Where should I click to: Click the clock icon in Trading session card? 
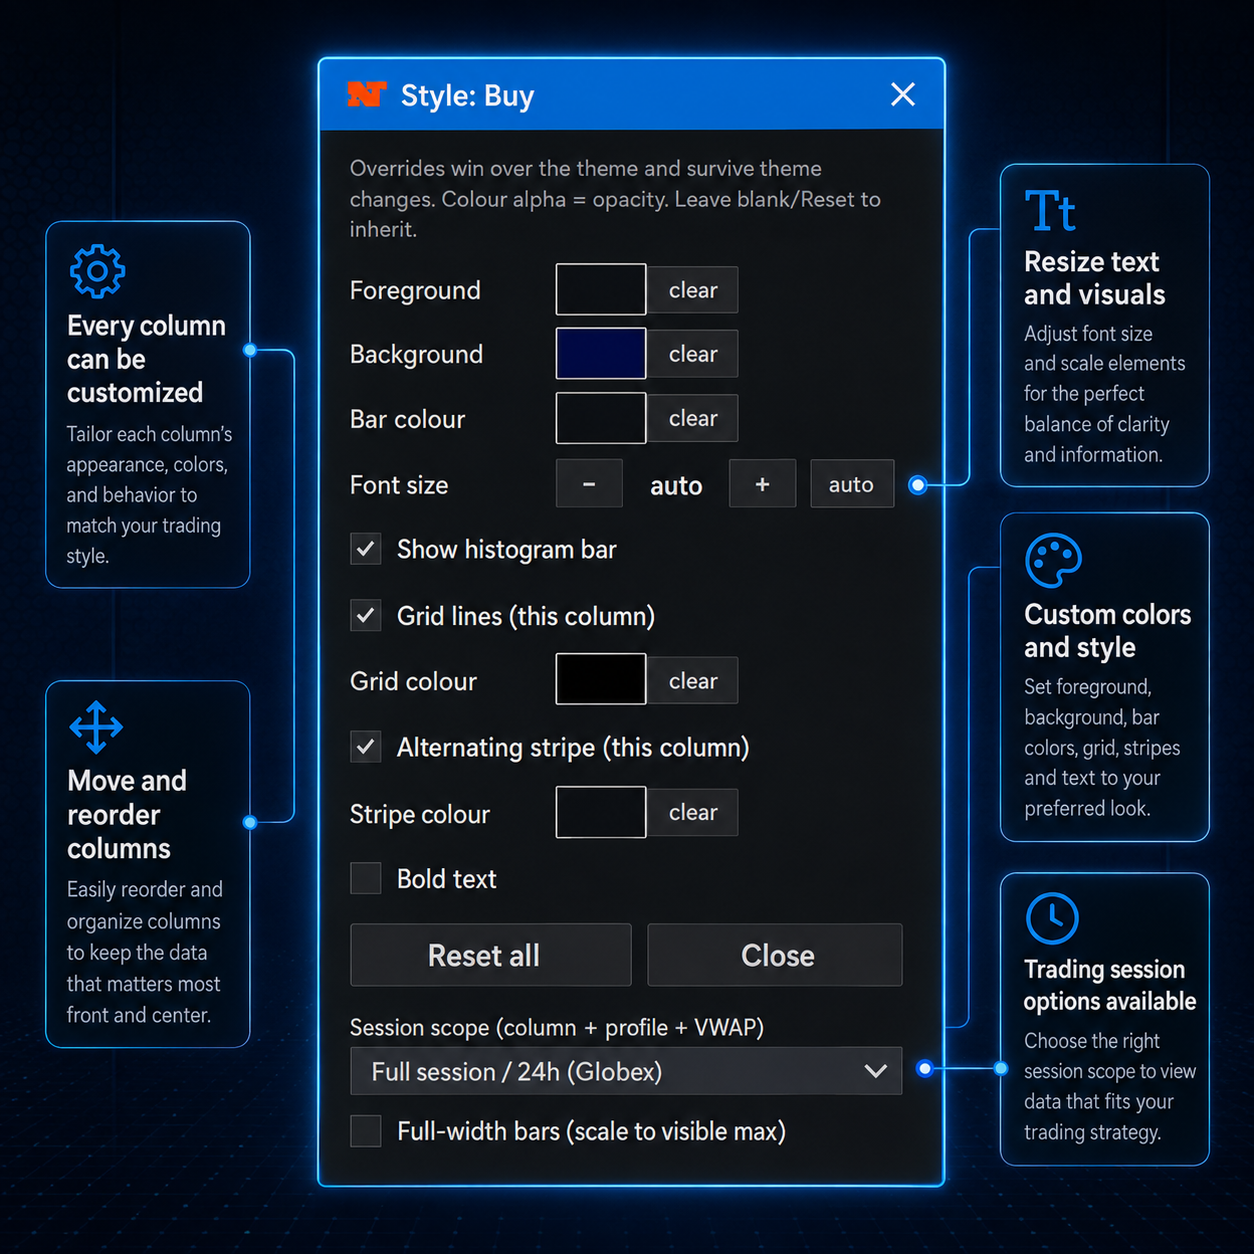[1052, 918]
